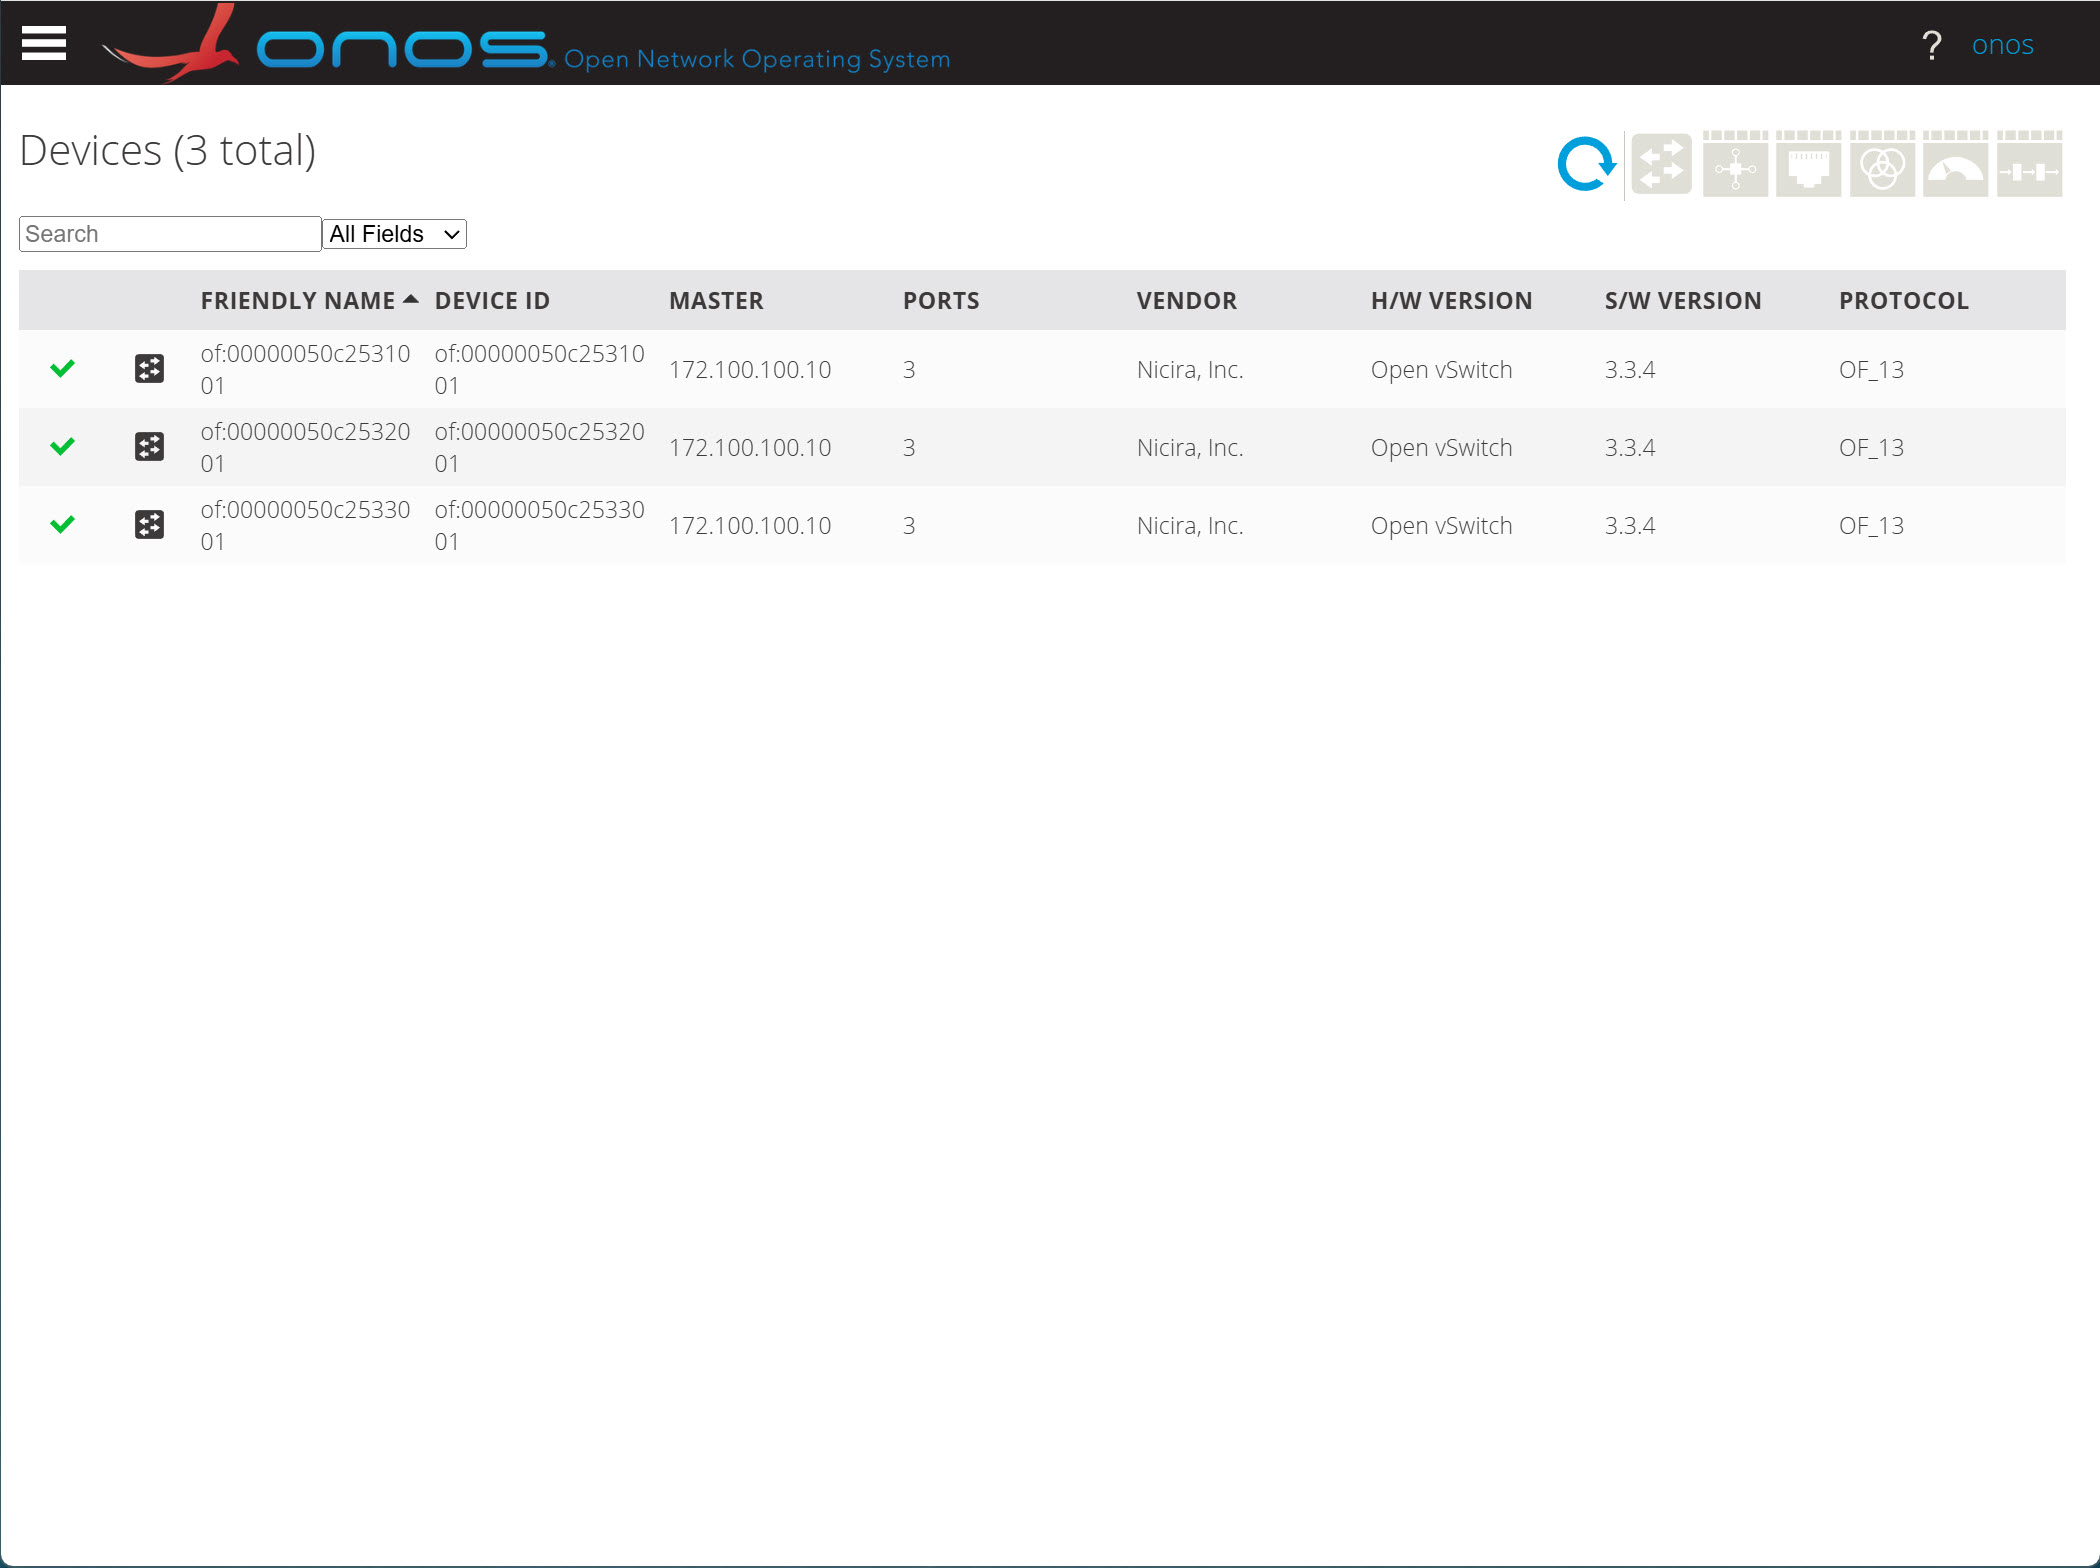Click the availability checkmark on the second device
The width and height of the screenshot is (2100, 1568).
tap(63, 446)
